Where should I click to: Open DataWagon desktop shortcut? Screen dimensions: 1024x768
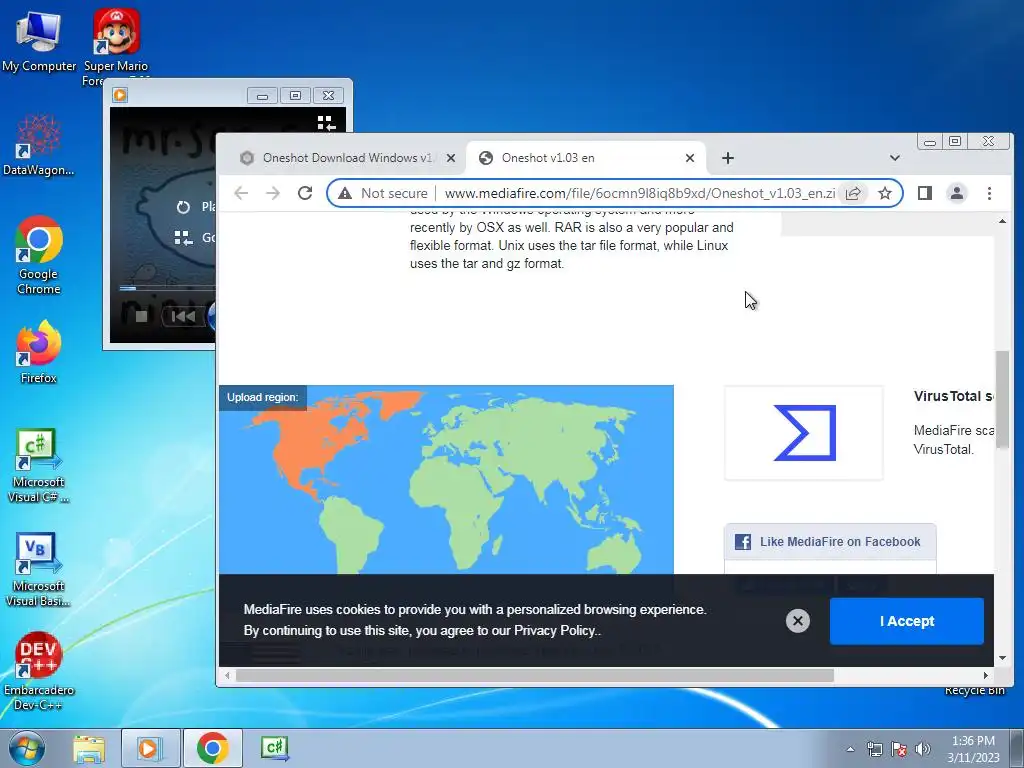coord(38,145)
